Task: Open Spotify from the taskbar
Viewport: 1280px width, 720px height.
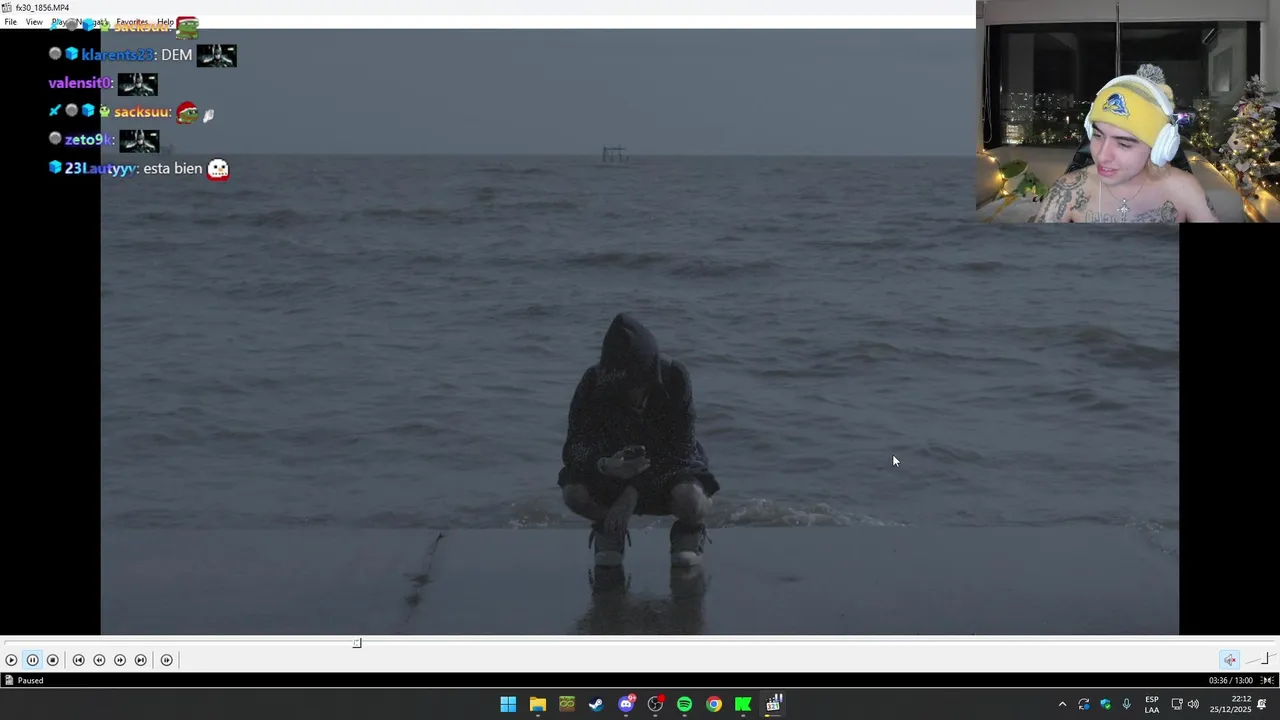Action: tap(684, 704)
